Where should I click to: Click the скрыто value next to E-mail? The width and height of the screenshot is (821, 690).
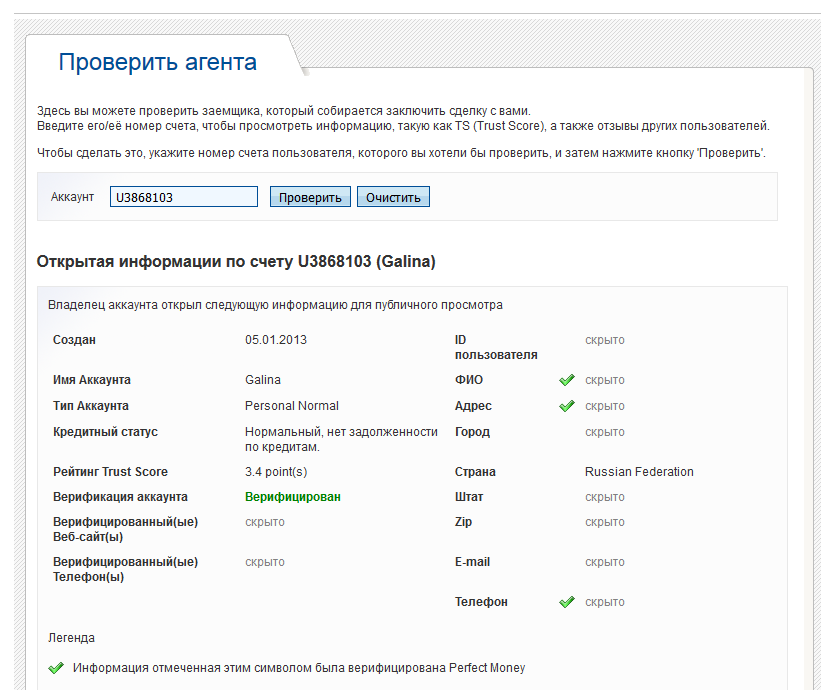click(x=604, y=562)
